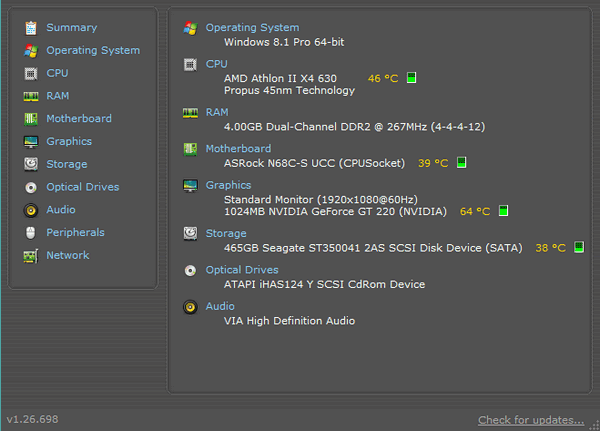Click the CPU temperature indicator beside 46 °C
The width and height of the screenshot is (600, 431).
(411, 78)
